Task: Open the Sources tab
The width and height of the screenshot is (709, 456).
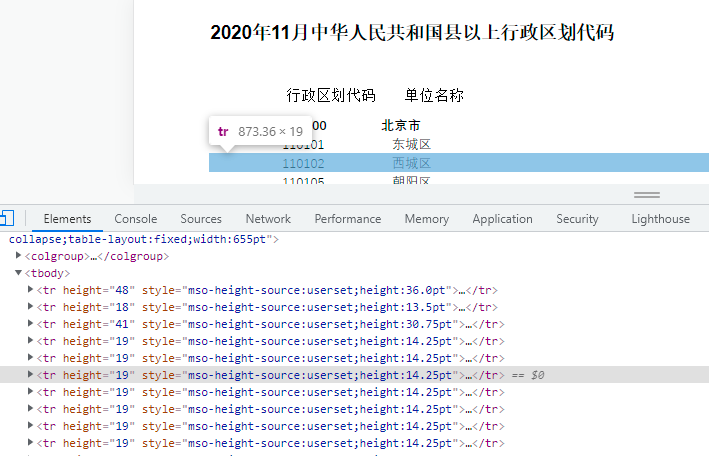Action: point(201,219)
